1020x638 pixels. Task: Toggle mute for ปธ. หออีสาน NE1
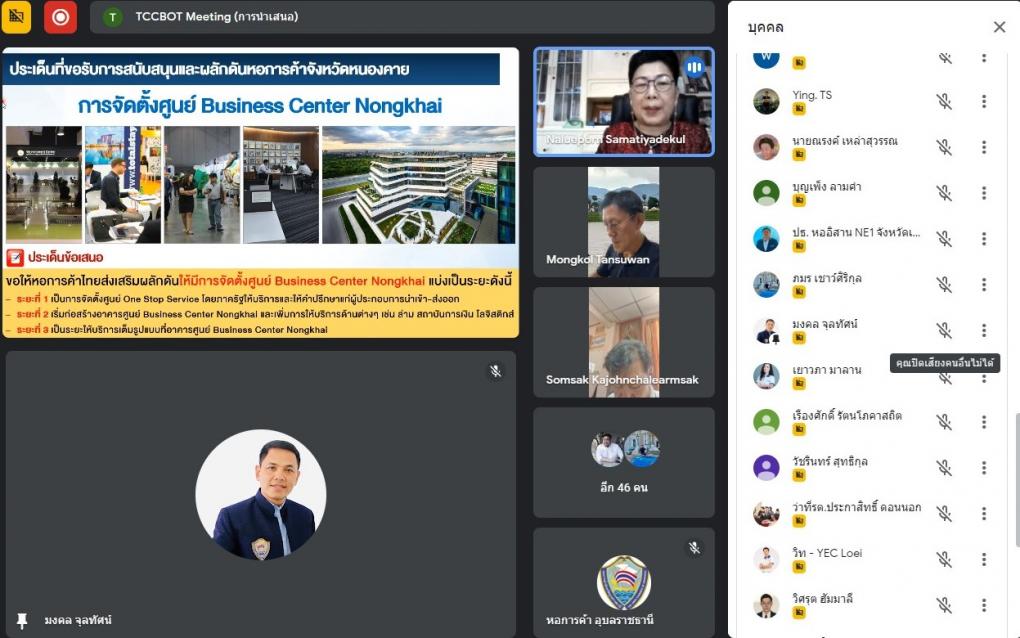(x=945, y=239)
